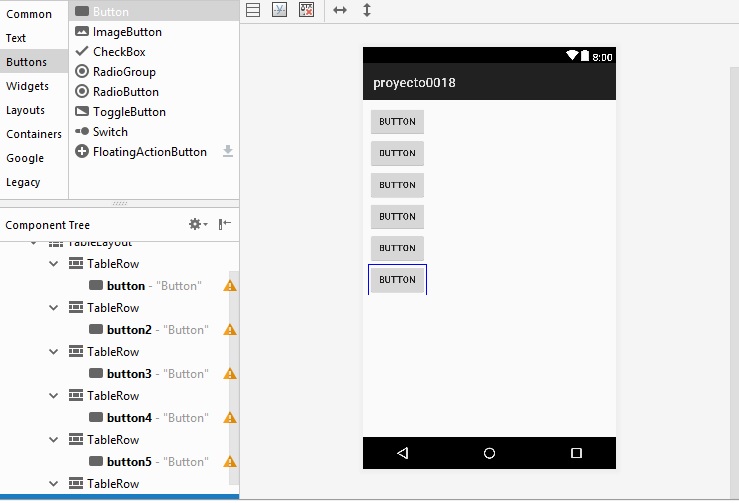Collapse the TableRow containing button2
This screenshot has width=739, height=503.
pyautogui.click(x=54, y=308)
